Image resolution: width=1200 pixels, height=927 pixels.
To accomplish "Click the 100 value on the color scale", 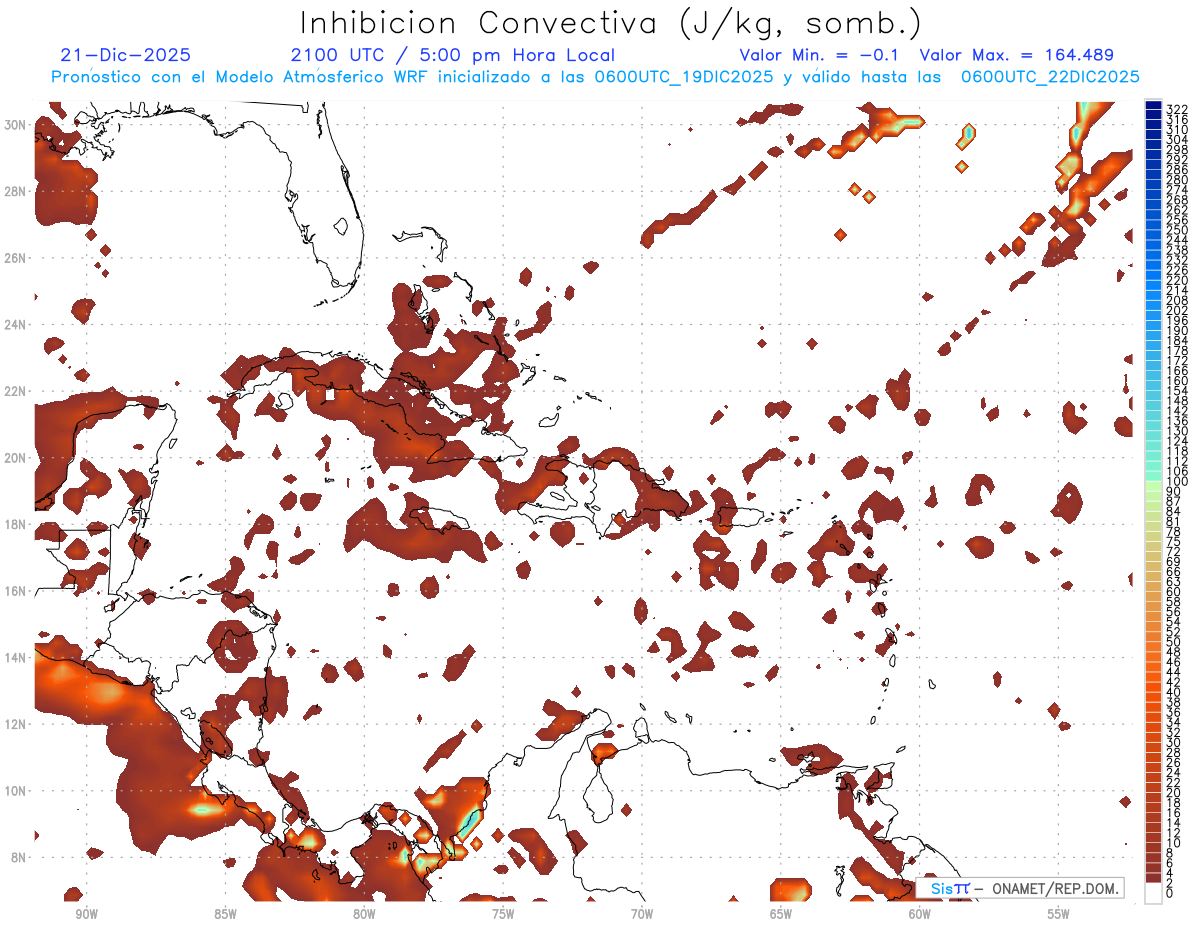I will pos(1177,482).
